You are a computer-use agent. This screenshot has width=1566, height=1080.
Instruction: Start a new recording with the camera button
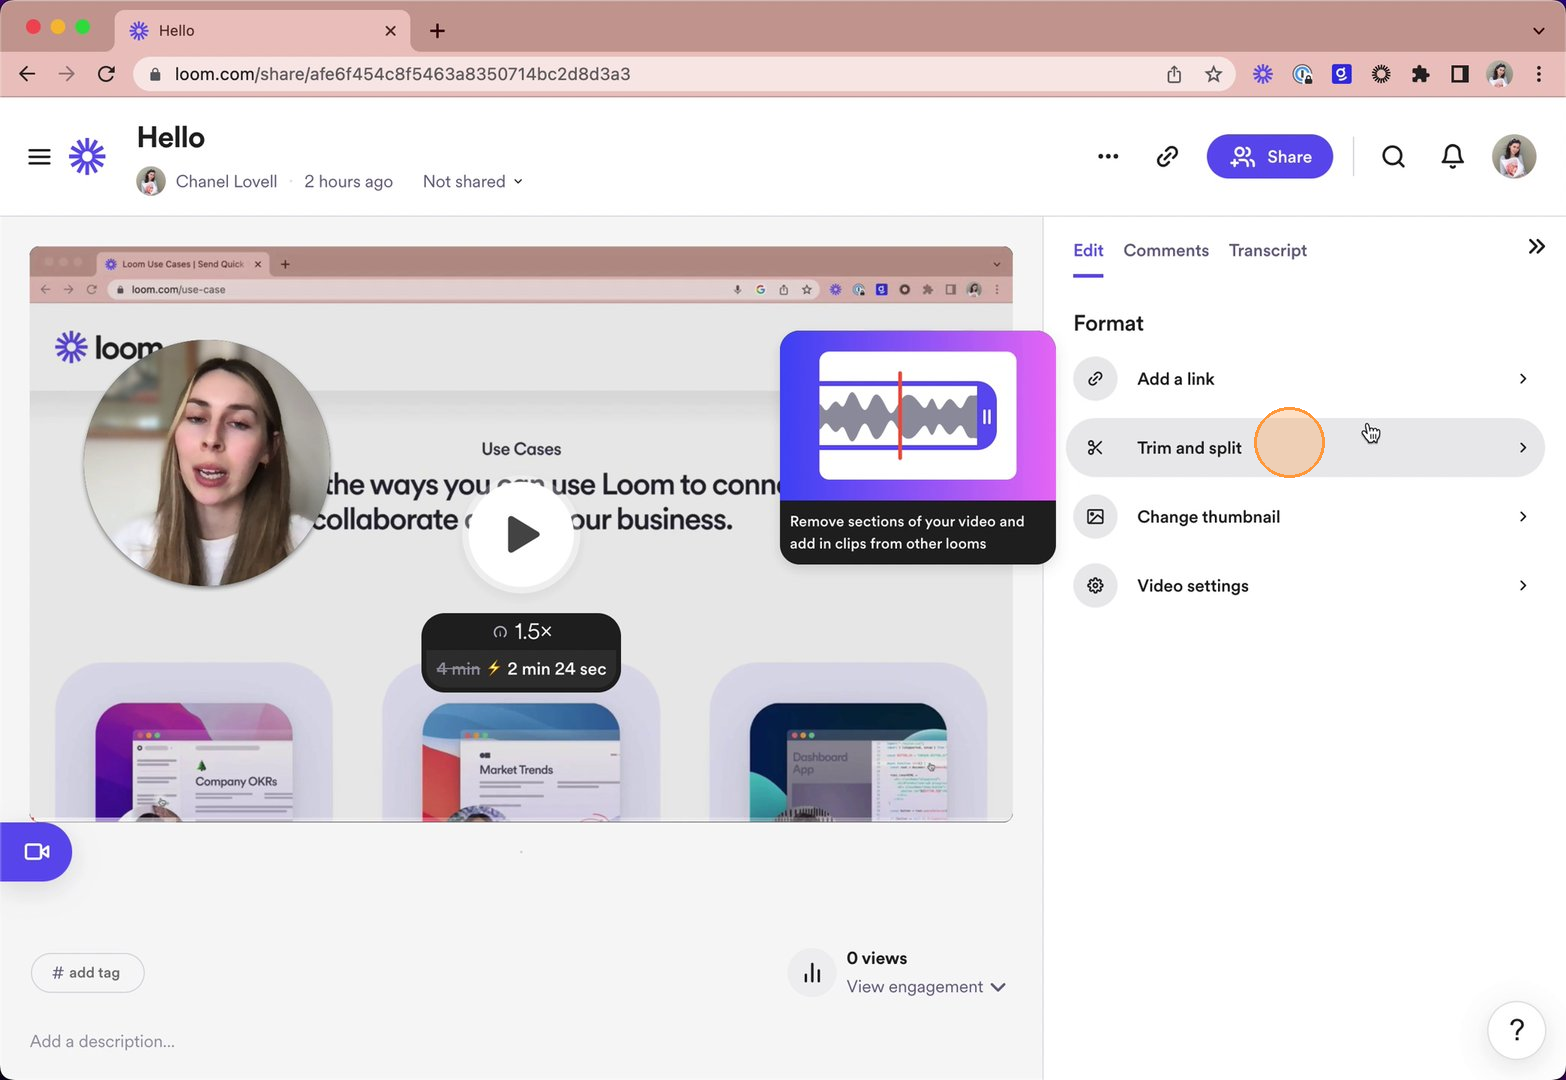tap(36, 852)
